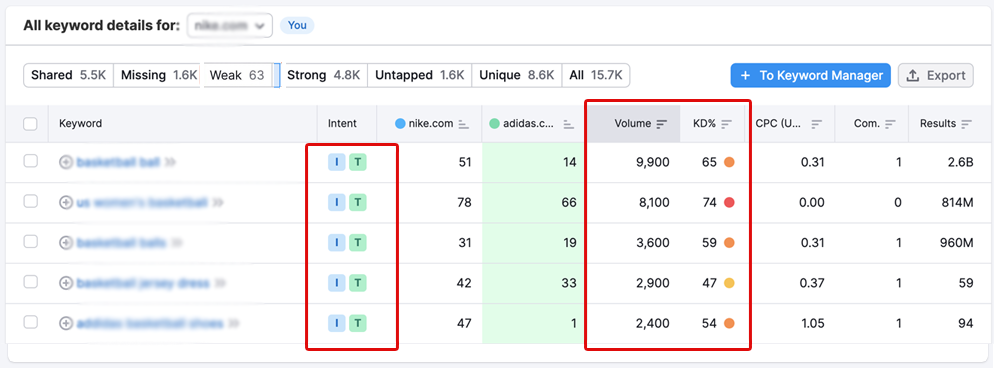Image resolution: width=994 pixels, height=368 pixels.
Task: Switch to the Missing 1.6K tab
Action: [159, 75]
